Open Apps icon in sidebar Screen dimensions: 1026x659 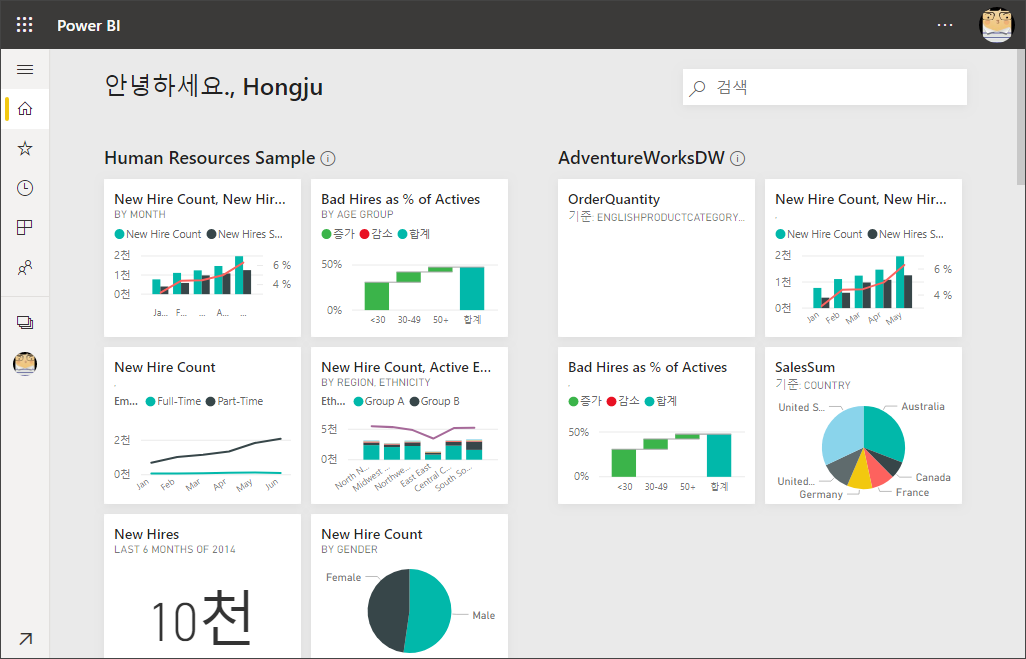pos(25,228)
